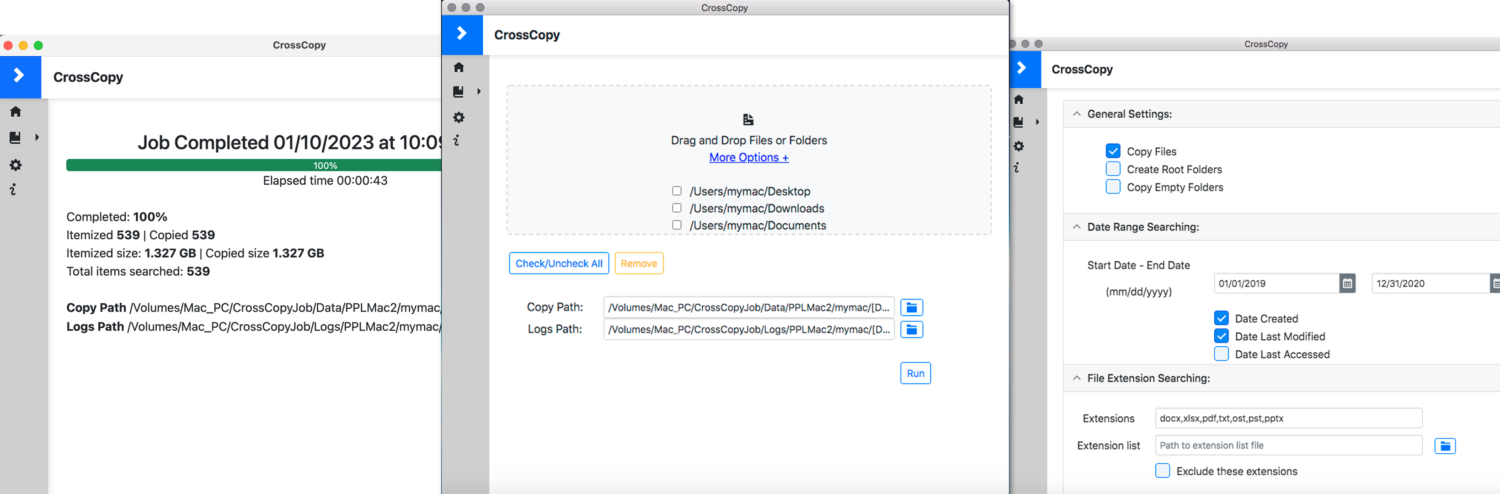Click info icon in right settings window sidebar

coord(1017,168)
